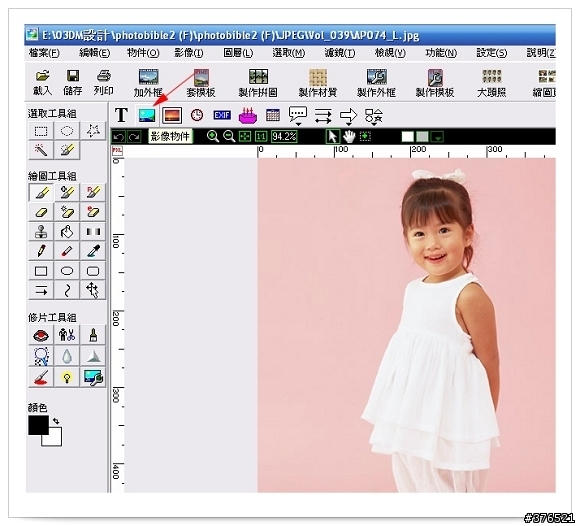Open the 功能(N) menu
Viewport: 580px width, 526px height.
(441, 53)
